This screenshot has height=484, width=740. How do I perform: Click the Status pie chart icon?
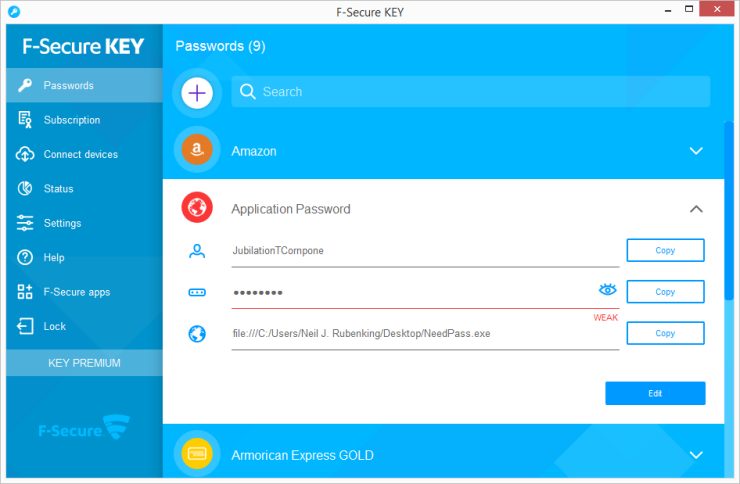25,189
